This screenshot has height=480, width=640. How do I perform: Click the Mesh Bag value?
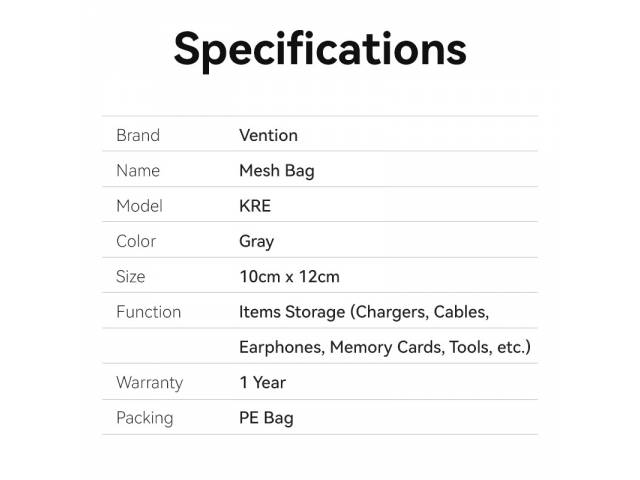pyautogui.click(x=277, y=171)
